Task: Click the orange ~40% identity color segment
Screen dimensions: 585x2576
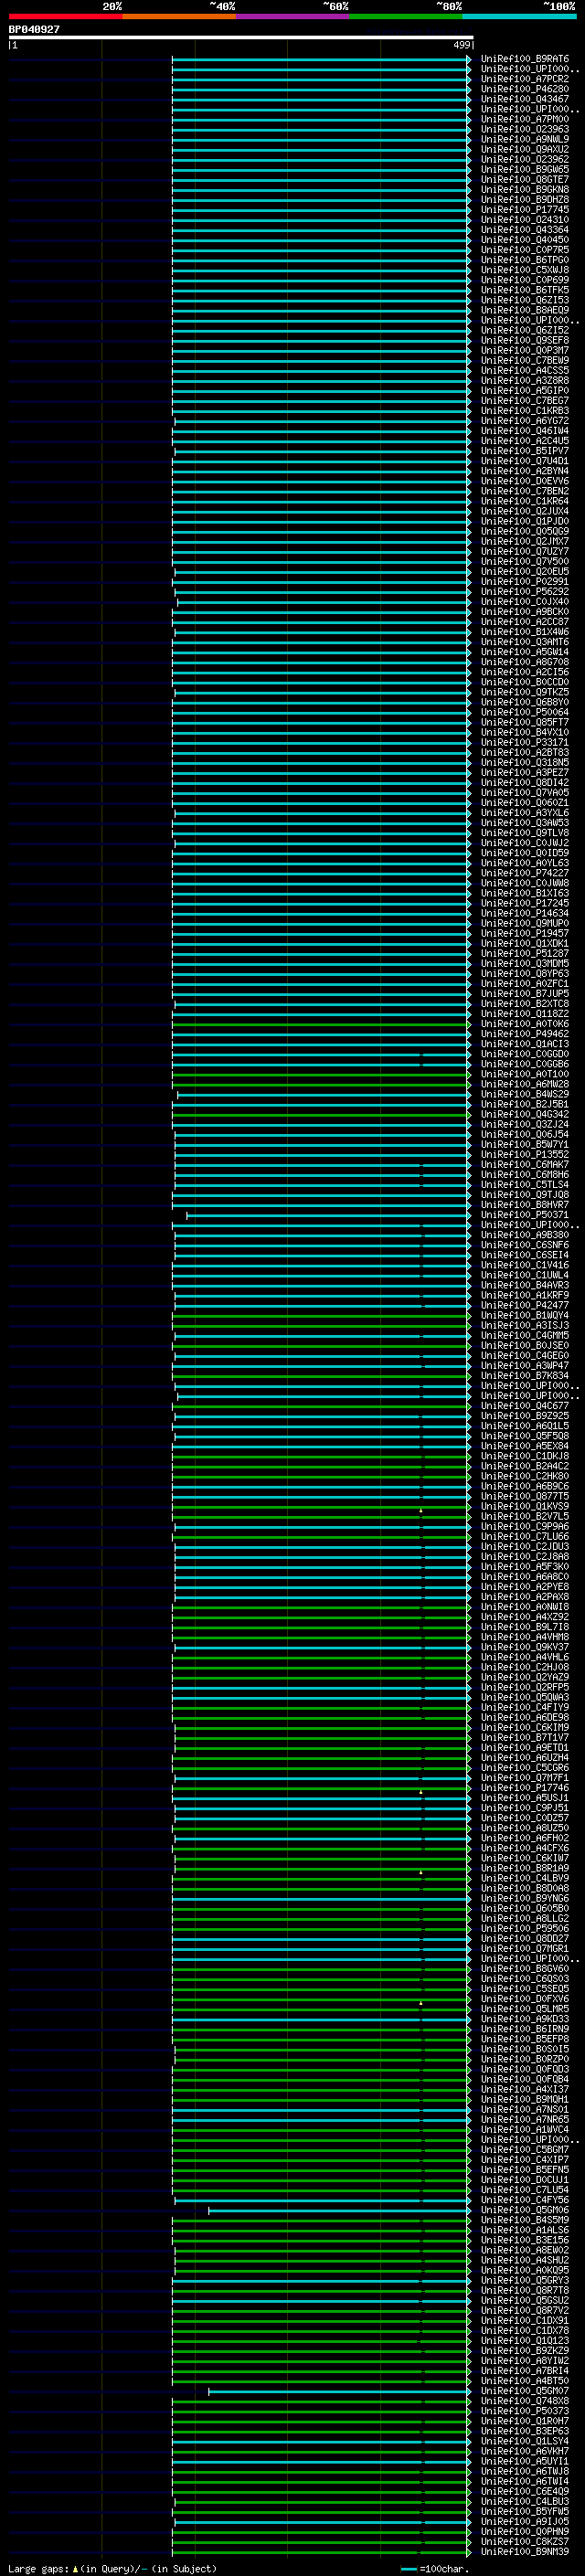Action: coord(179,16)
